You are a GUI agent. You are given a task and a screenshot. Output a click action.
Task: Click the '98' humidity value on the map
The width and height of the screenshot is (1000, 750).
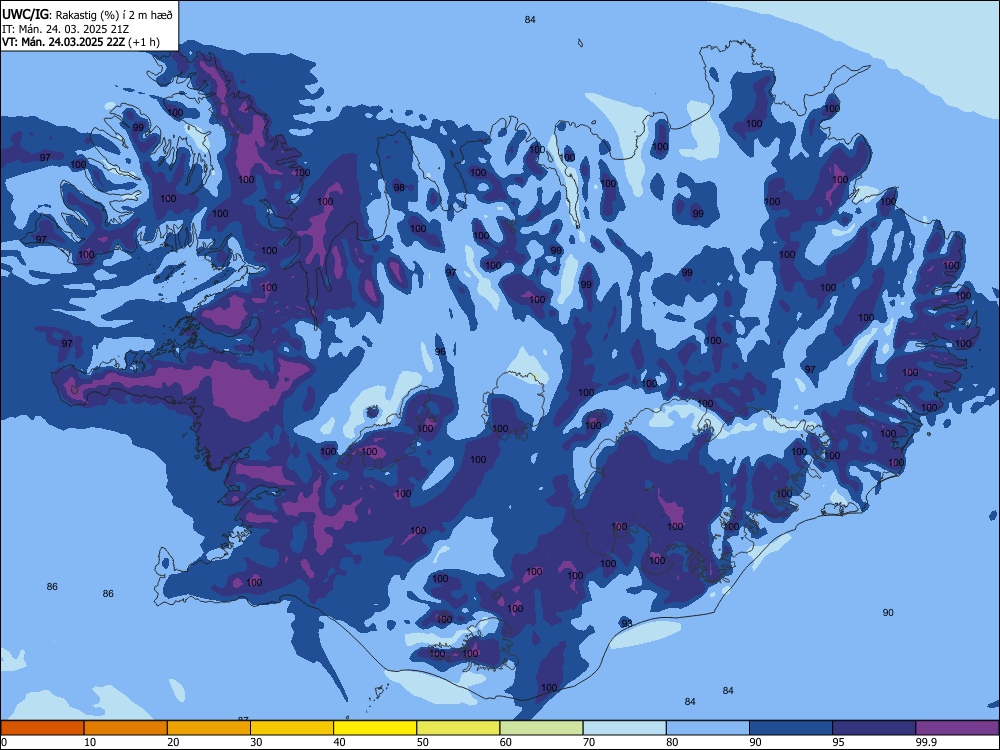399,188
